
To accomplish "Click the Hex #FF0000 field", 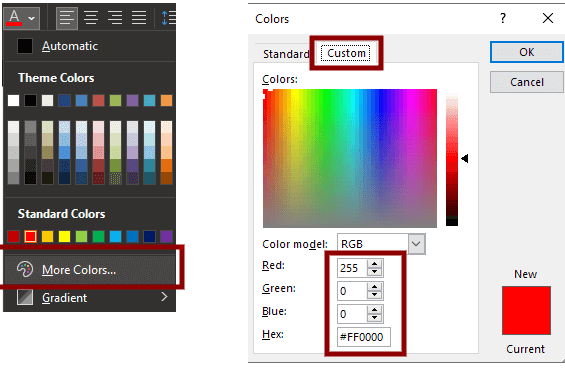I will pos(364,337).
